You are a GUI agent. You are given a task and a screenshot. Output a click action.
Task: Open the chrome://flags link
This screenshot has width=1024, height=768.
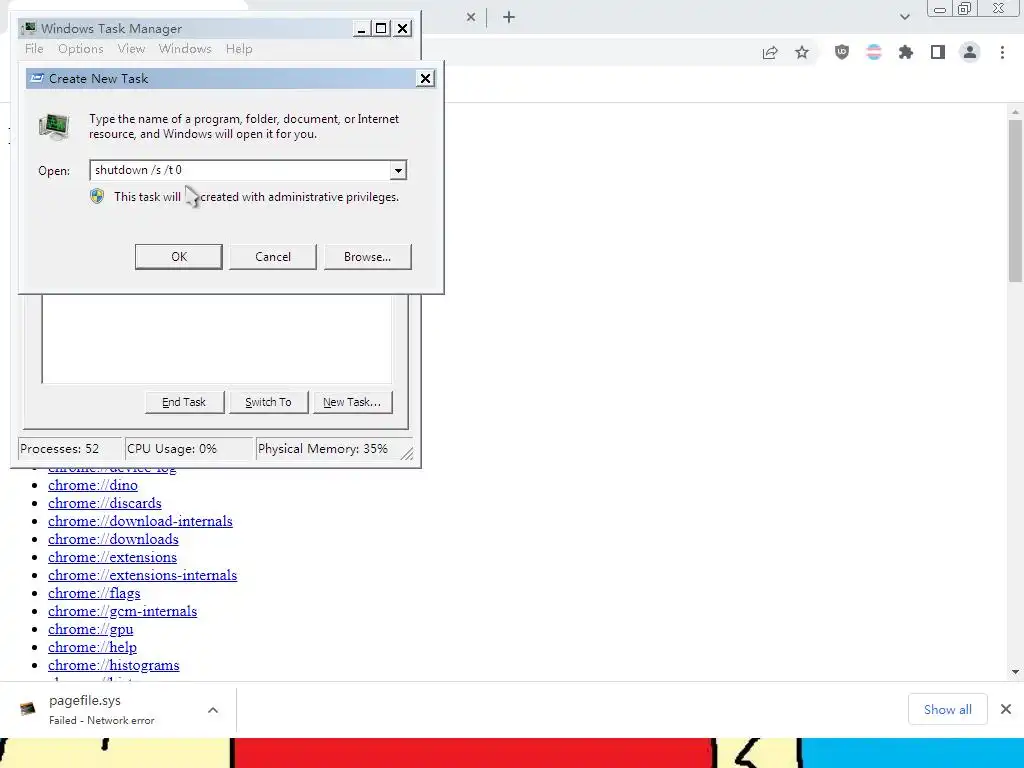pyautogui.click(x=94, y=593)
